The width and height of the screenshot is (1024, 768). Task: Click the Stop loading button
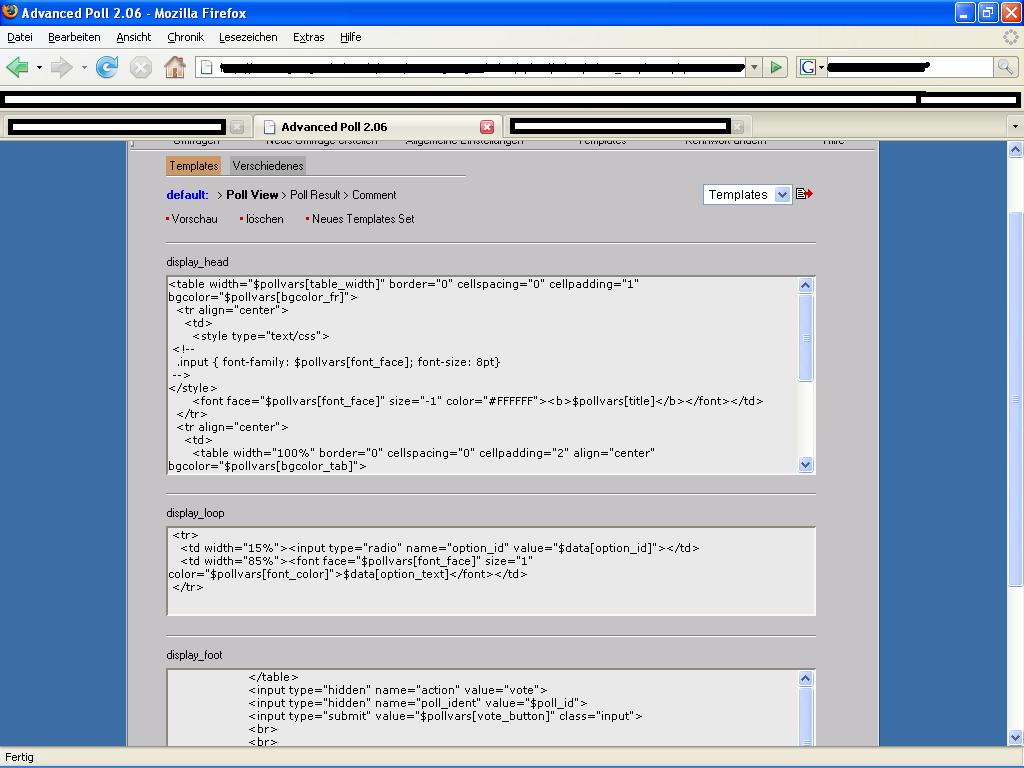(141, 67)
